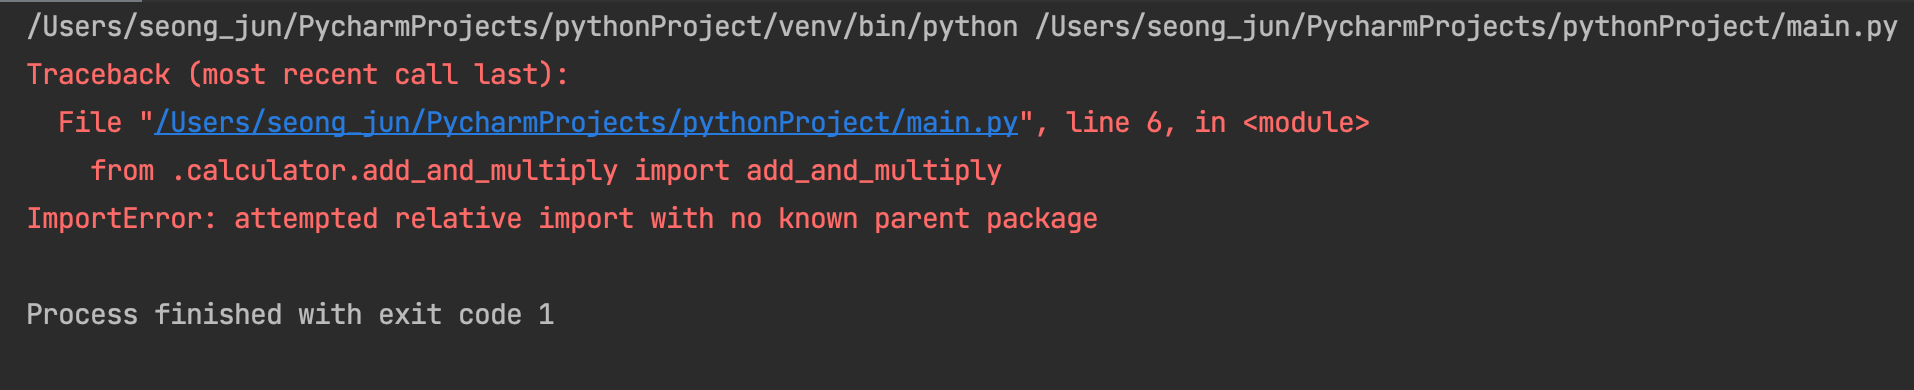Click the 'Traceback (most recent call last):' line
This screenshot has width=1914, height=390.
coord(298,75)
